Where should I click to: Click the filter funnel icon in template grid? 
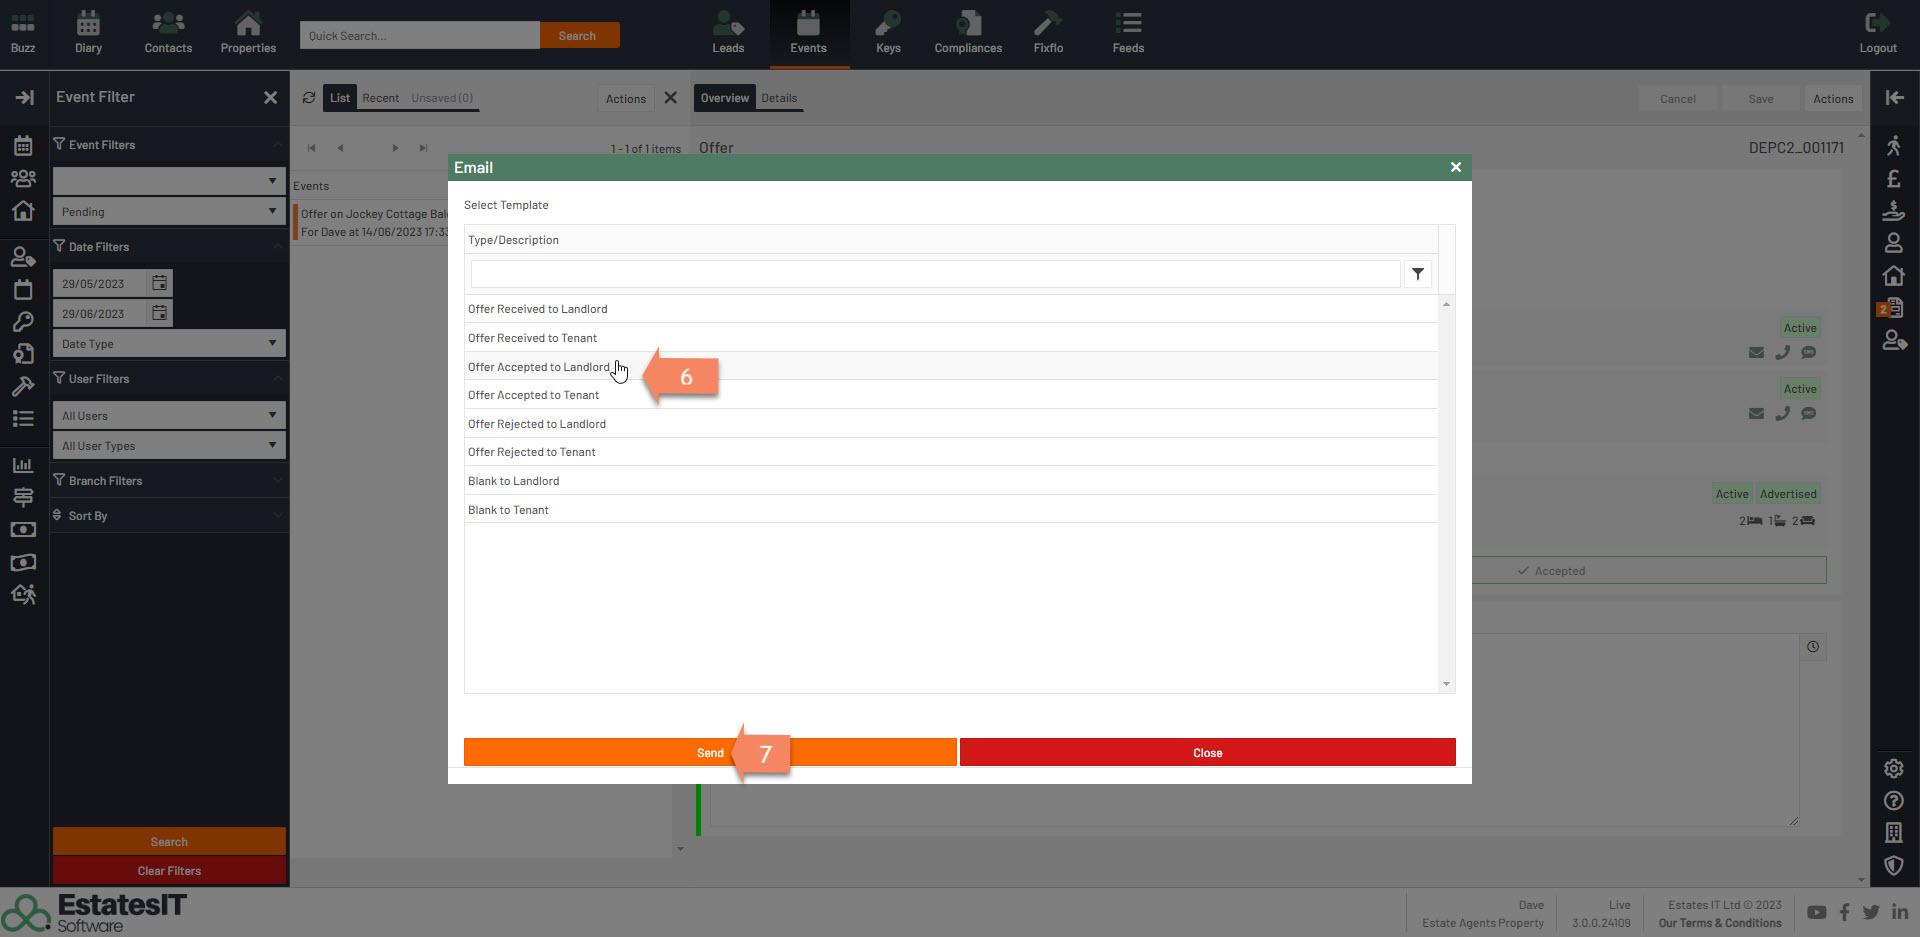1417,274
